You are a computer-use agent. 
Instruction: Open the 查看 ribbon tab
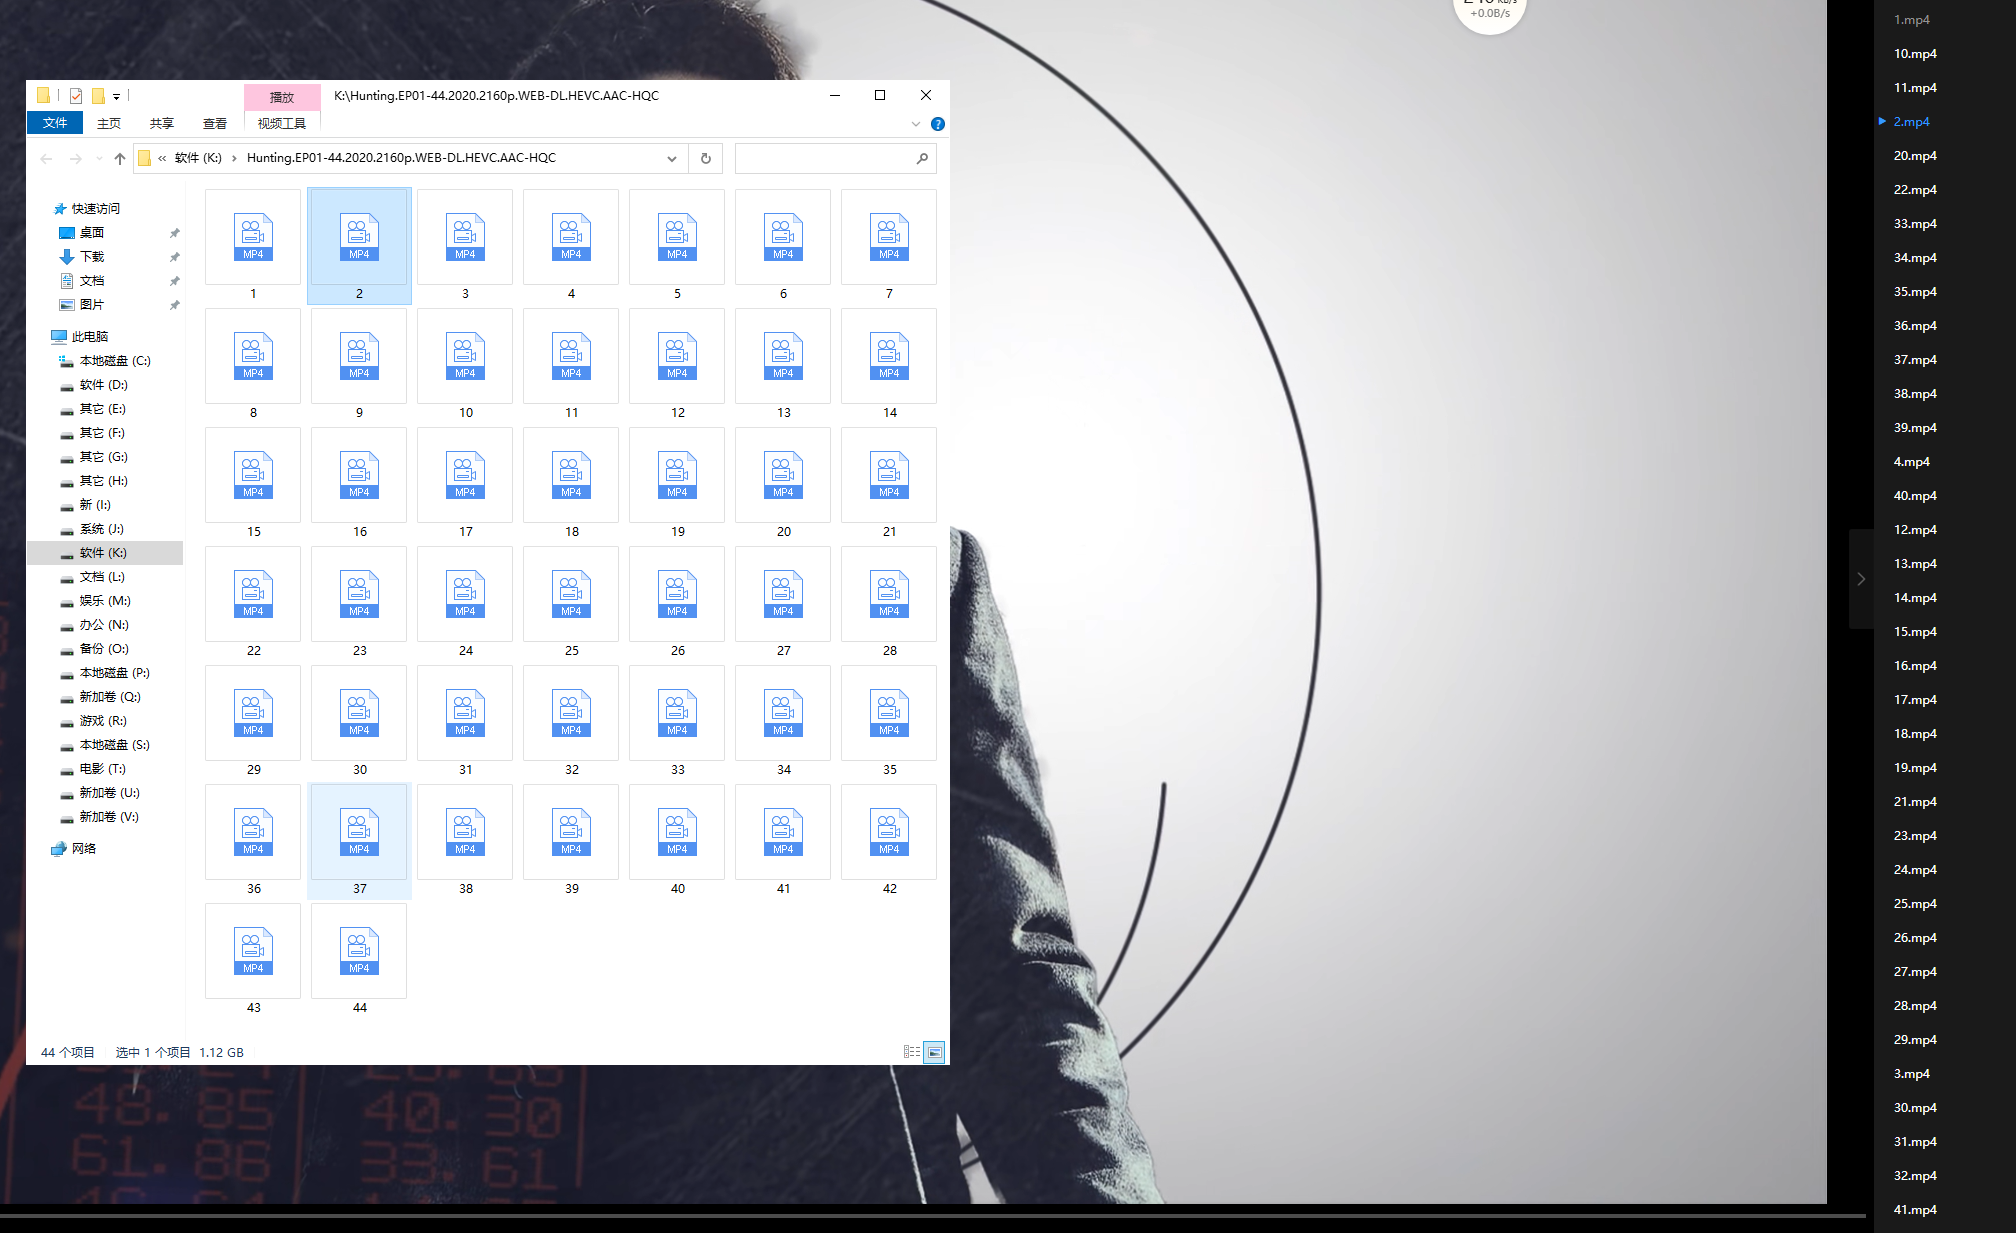[214, 123]
